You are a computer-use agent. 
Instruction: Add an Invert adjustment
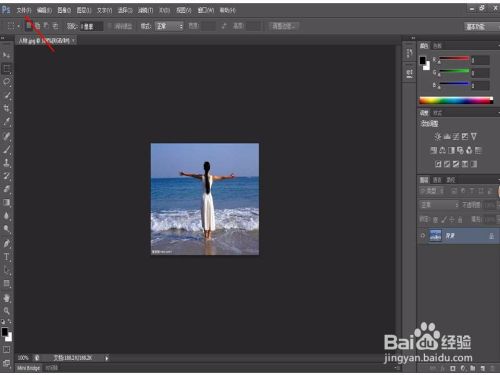pos(438,164)
